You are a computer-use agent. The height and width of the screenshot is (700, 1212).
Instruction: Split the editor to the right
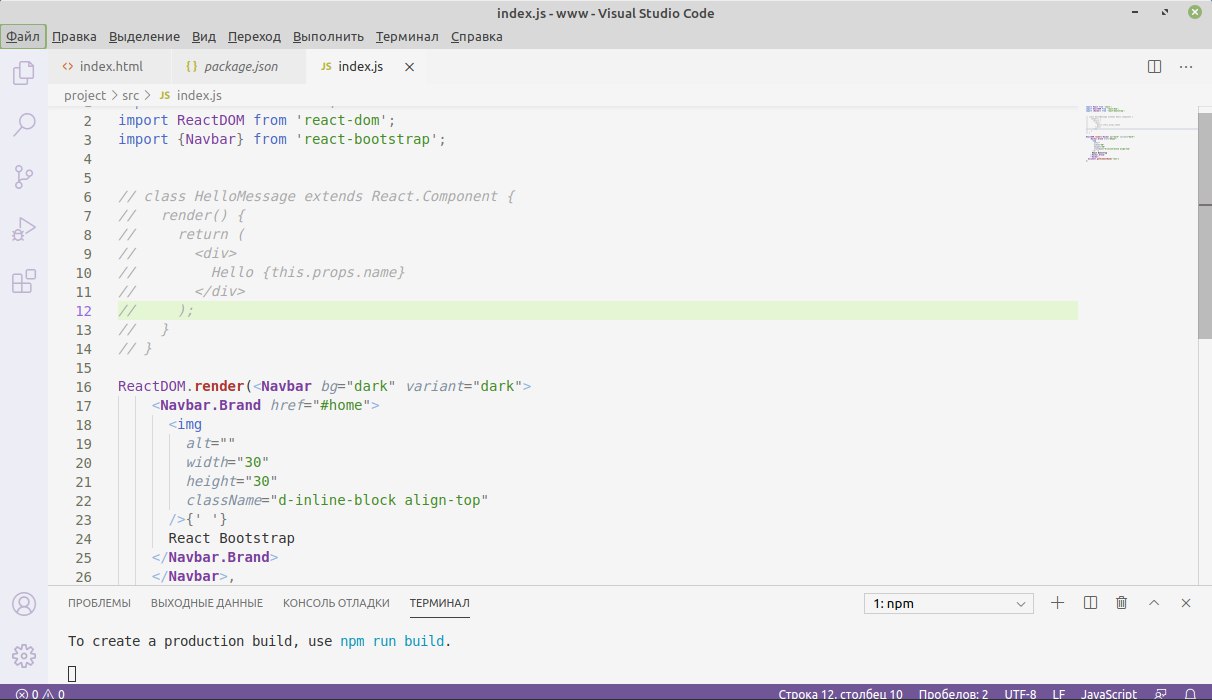click(x=1154, y=67)
